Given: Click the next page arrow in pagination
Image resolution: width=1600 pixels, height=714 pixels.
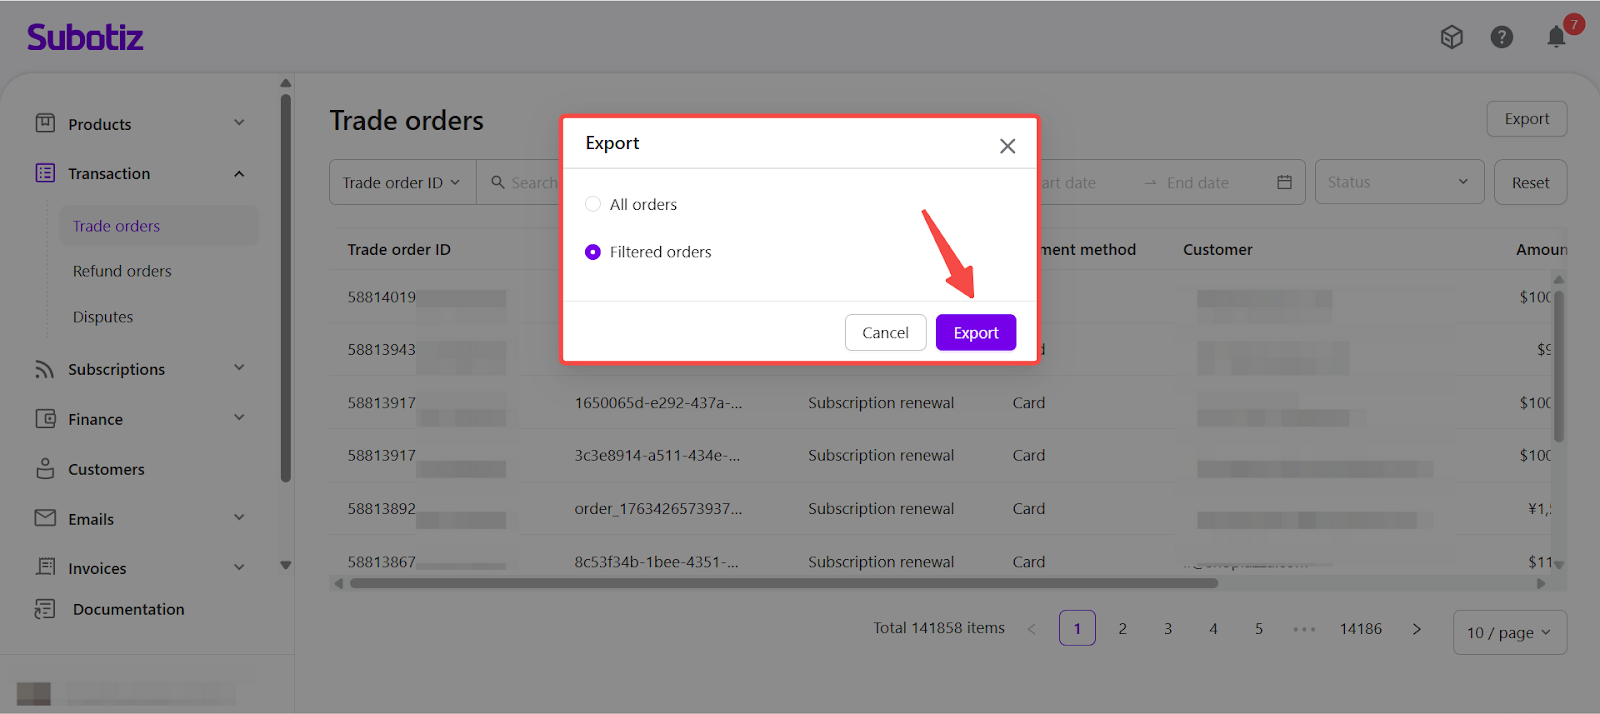Looking at the screenshot, I should coord(1416,629).
